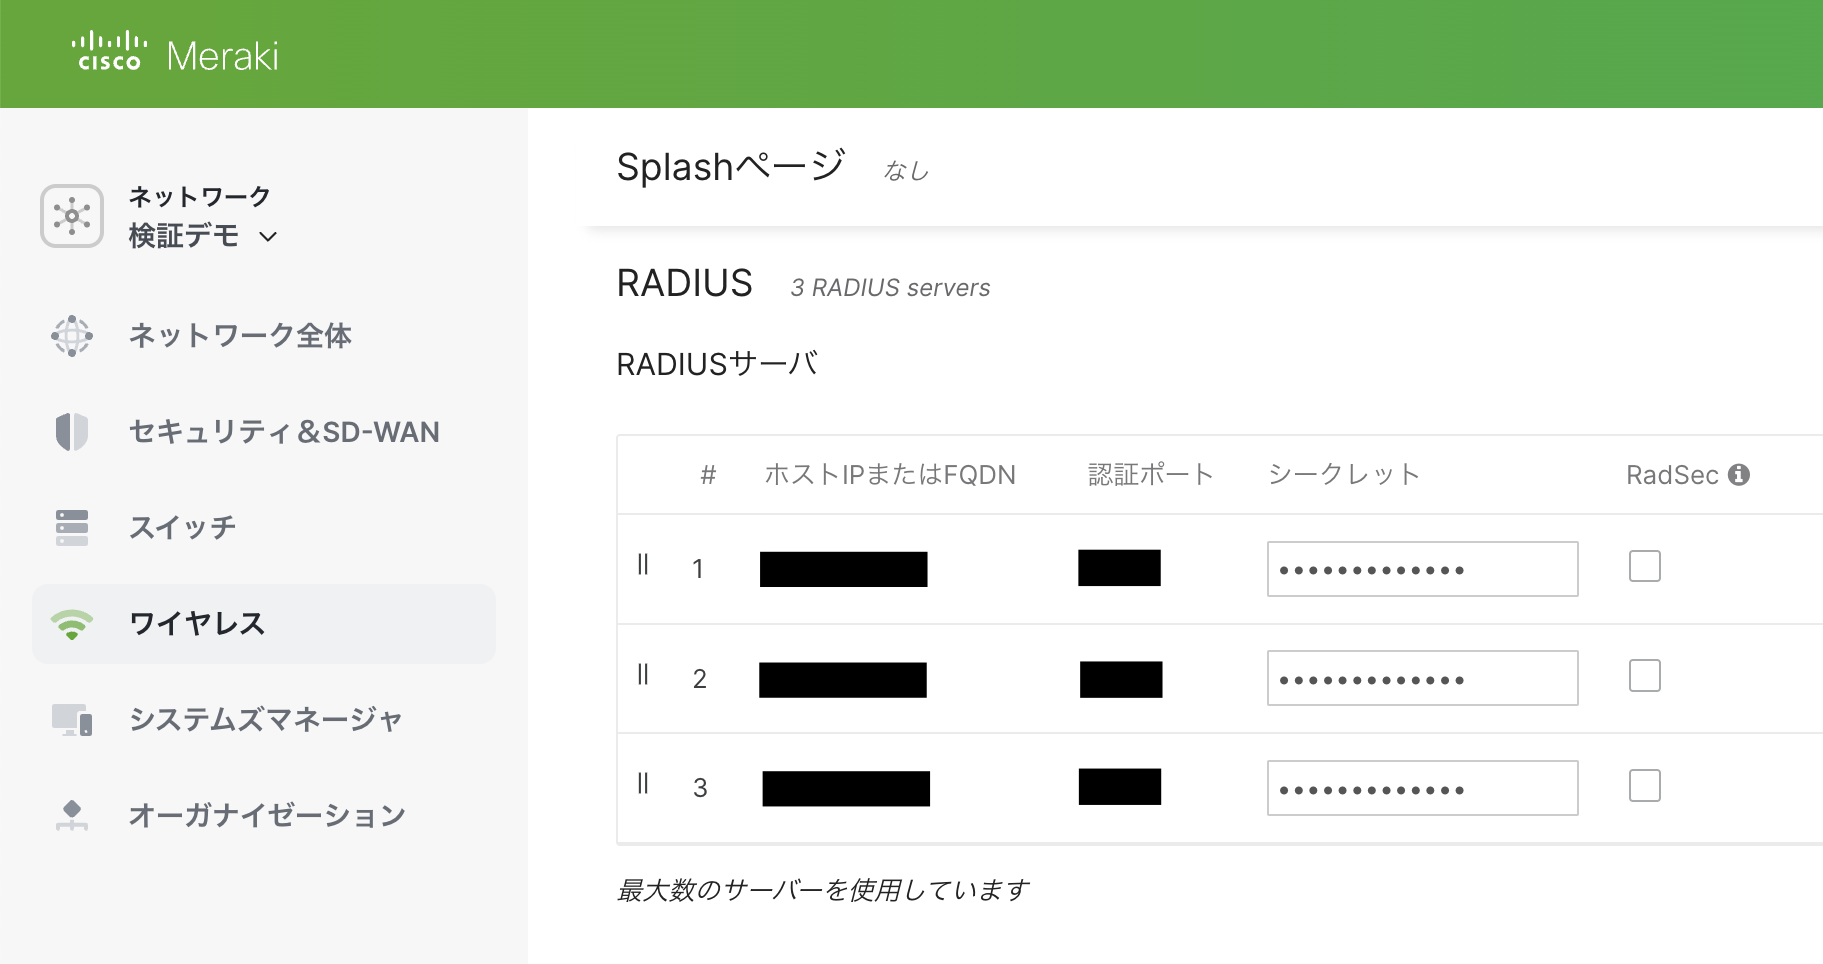
Task: Click the ホストIPまたはFQDN column header
Action: click(x=890, y=475)
